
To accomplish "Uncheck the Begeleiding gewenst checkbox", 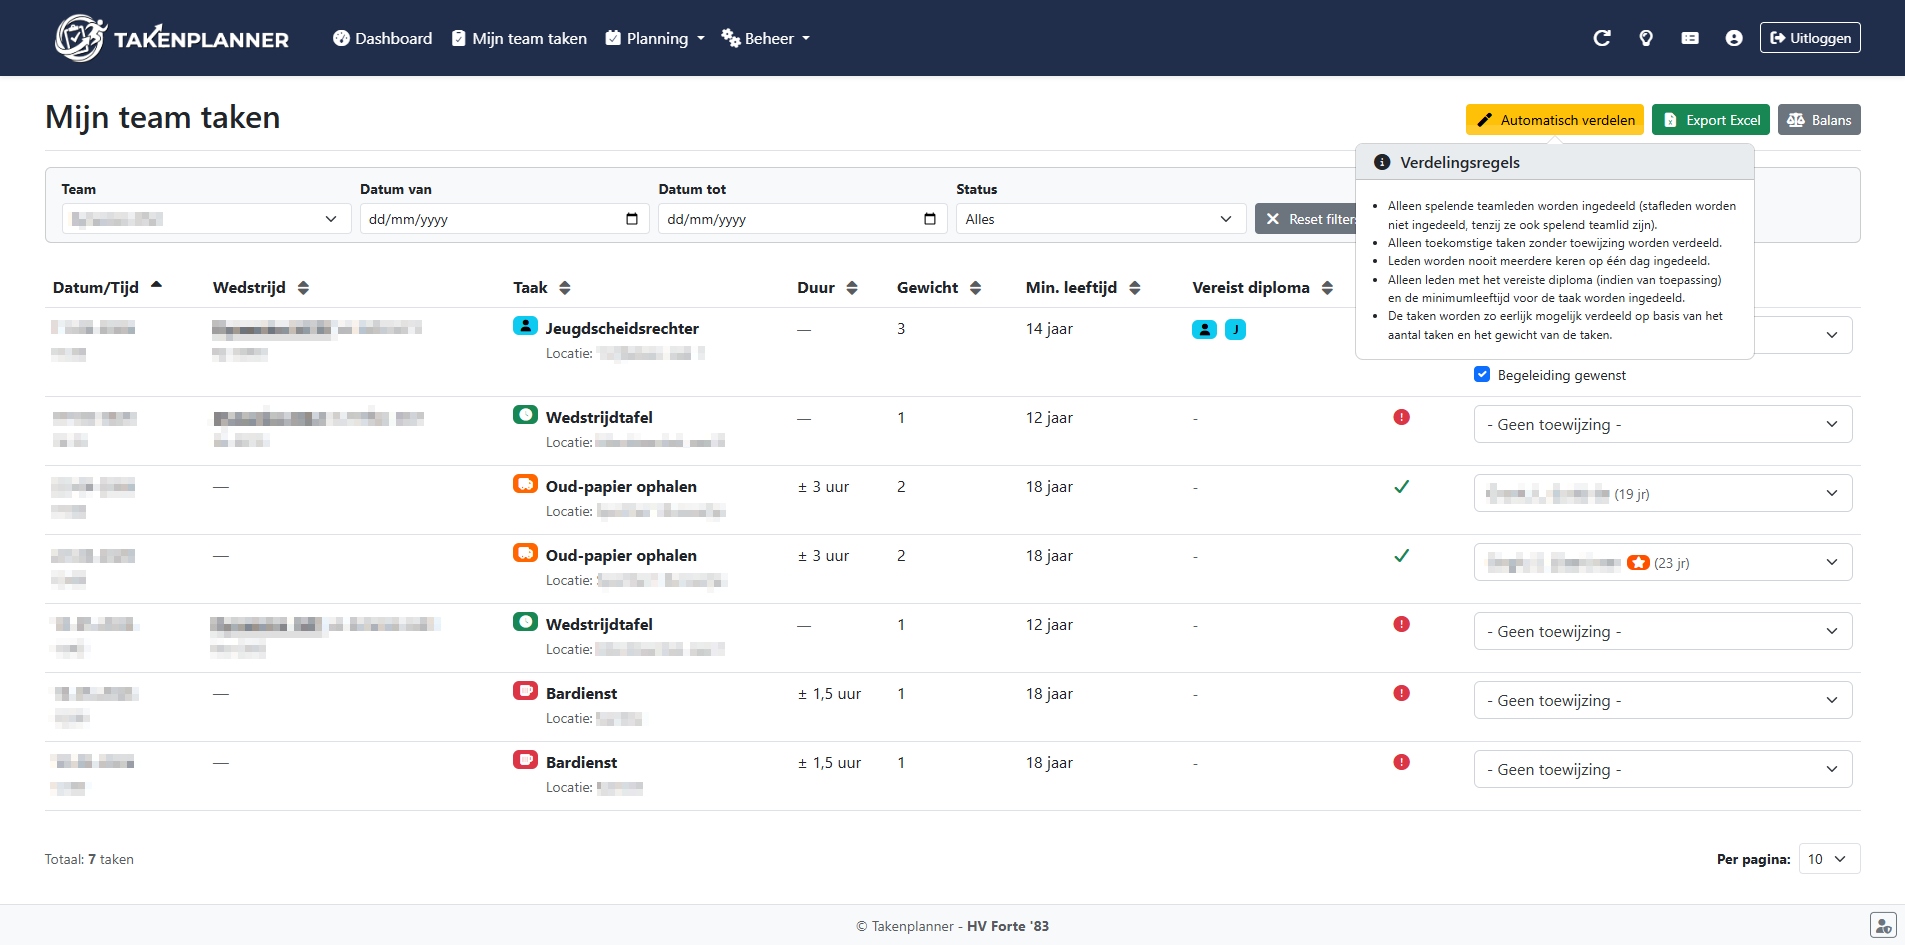I will 1482,374.
